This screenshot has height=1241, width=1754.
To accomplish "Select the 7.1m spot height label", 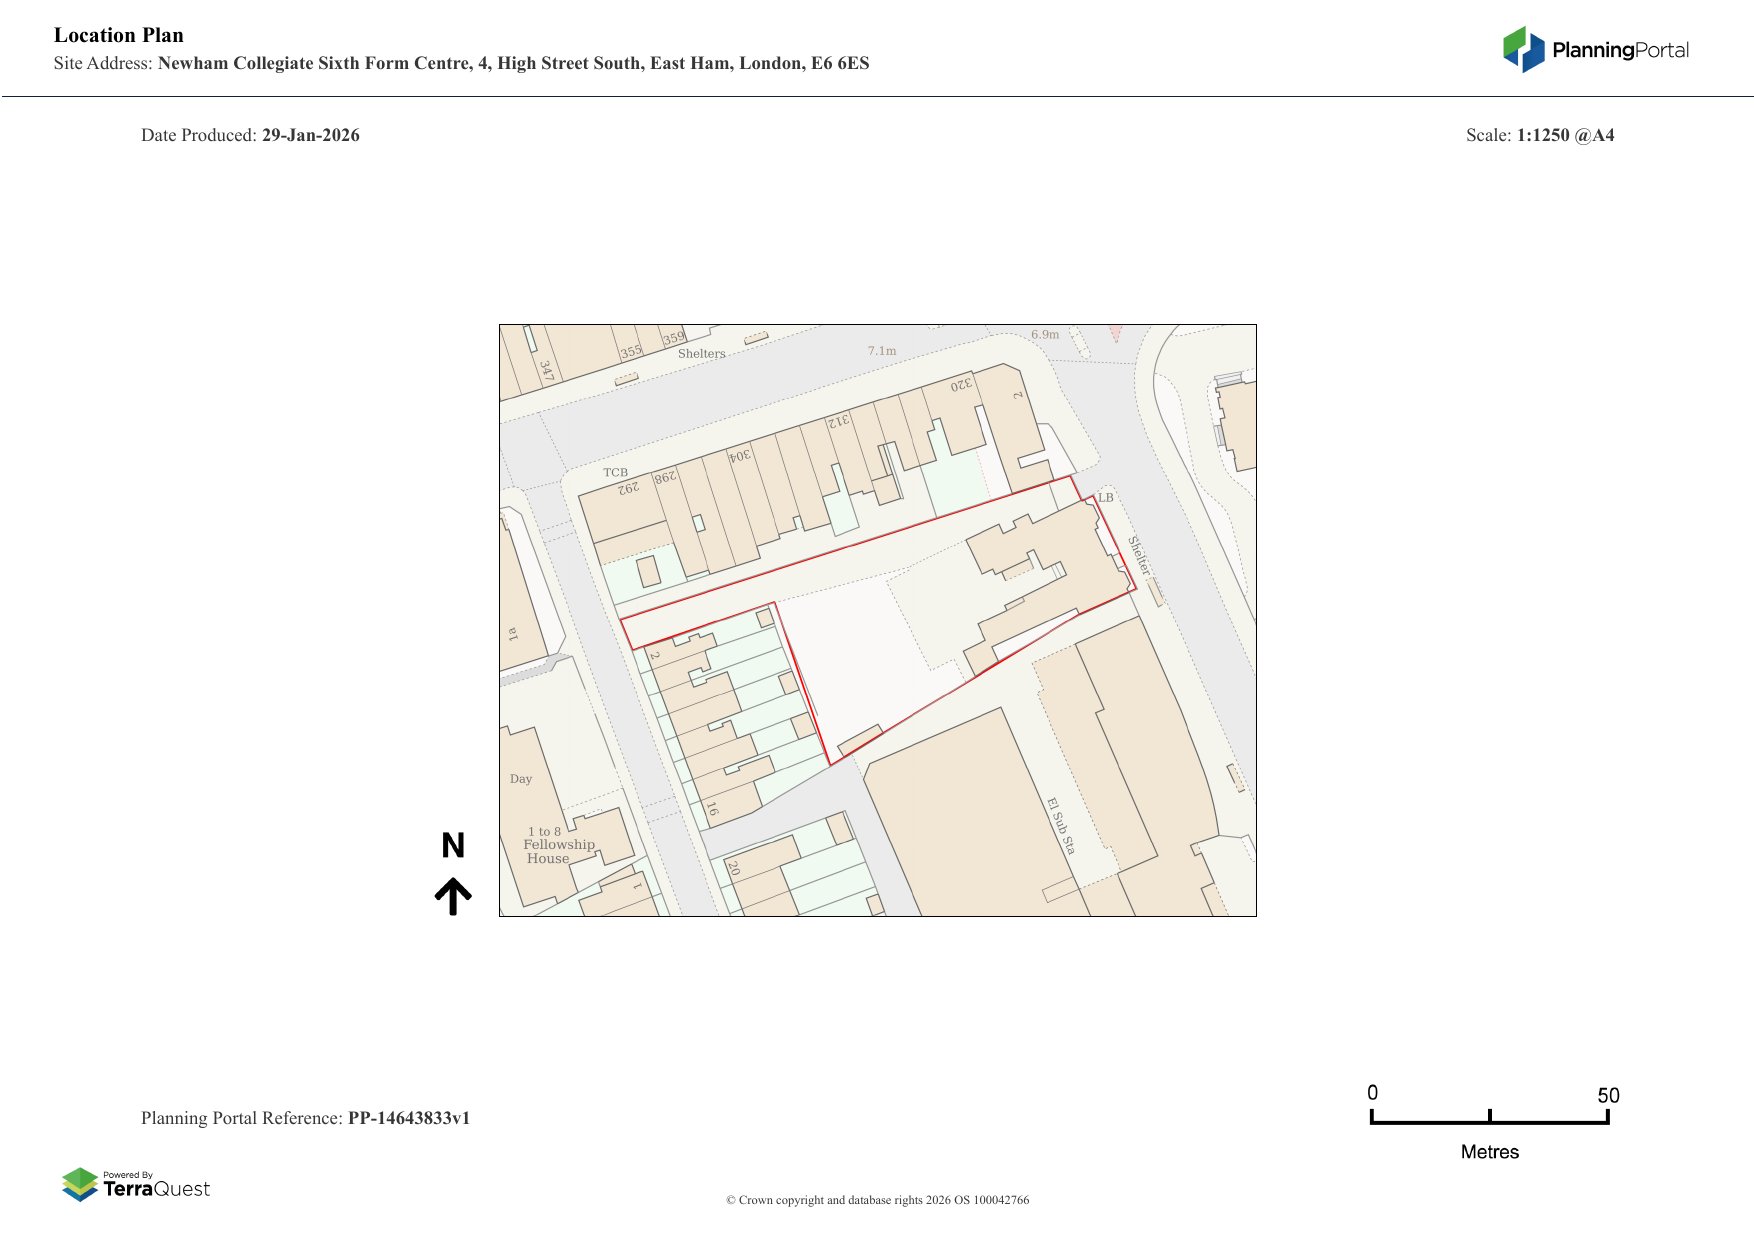I will pos(881,351).
